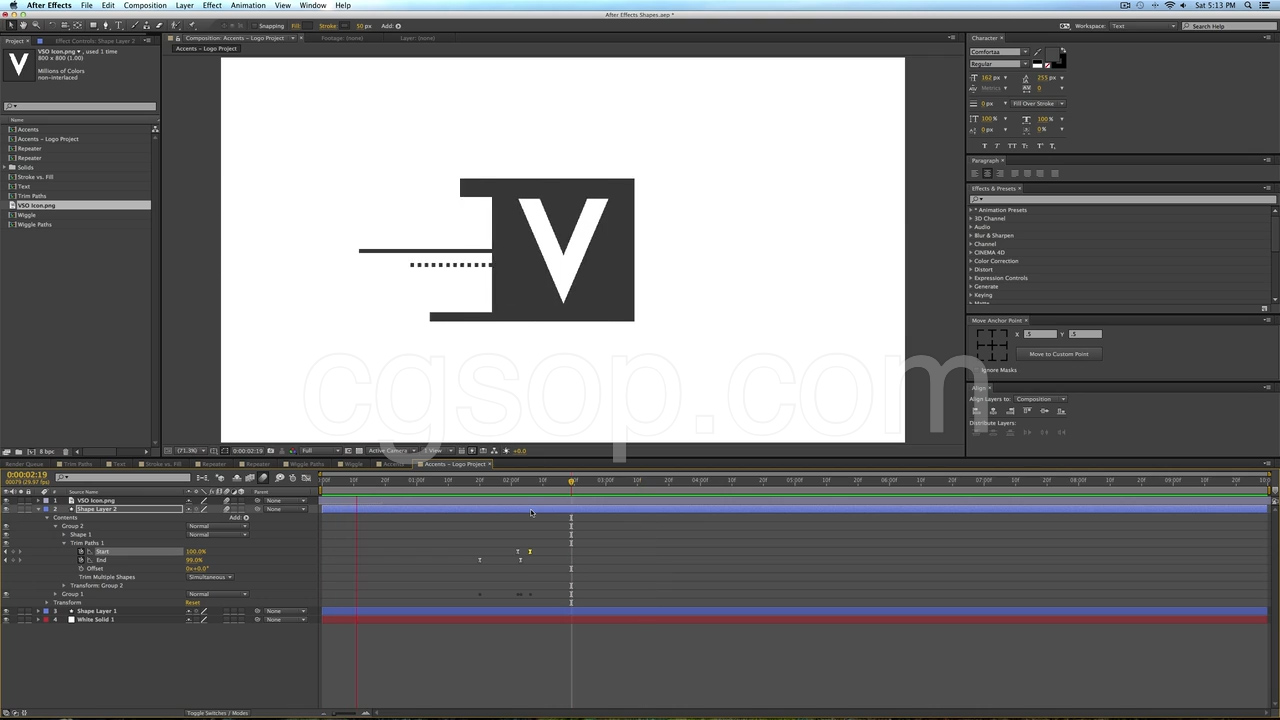Viewport: 1280px width, 720px height.
Task: Collapse Shape Layer 2 properties
Action: click(38, 509)
